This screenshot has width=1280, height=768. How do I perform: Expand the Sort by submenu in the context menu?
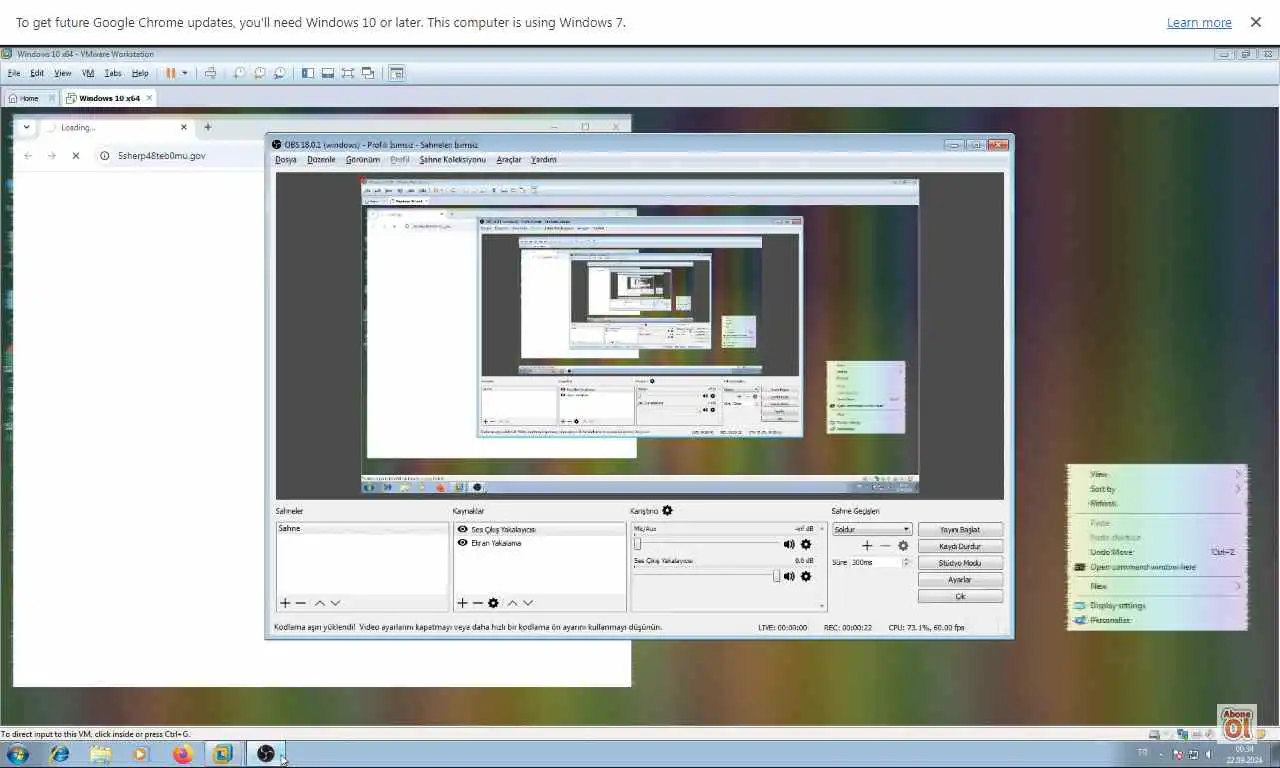[x=1238, y=489]
